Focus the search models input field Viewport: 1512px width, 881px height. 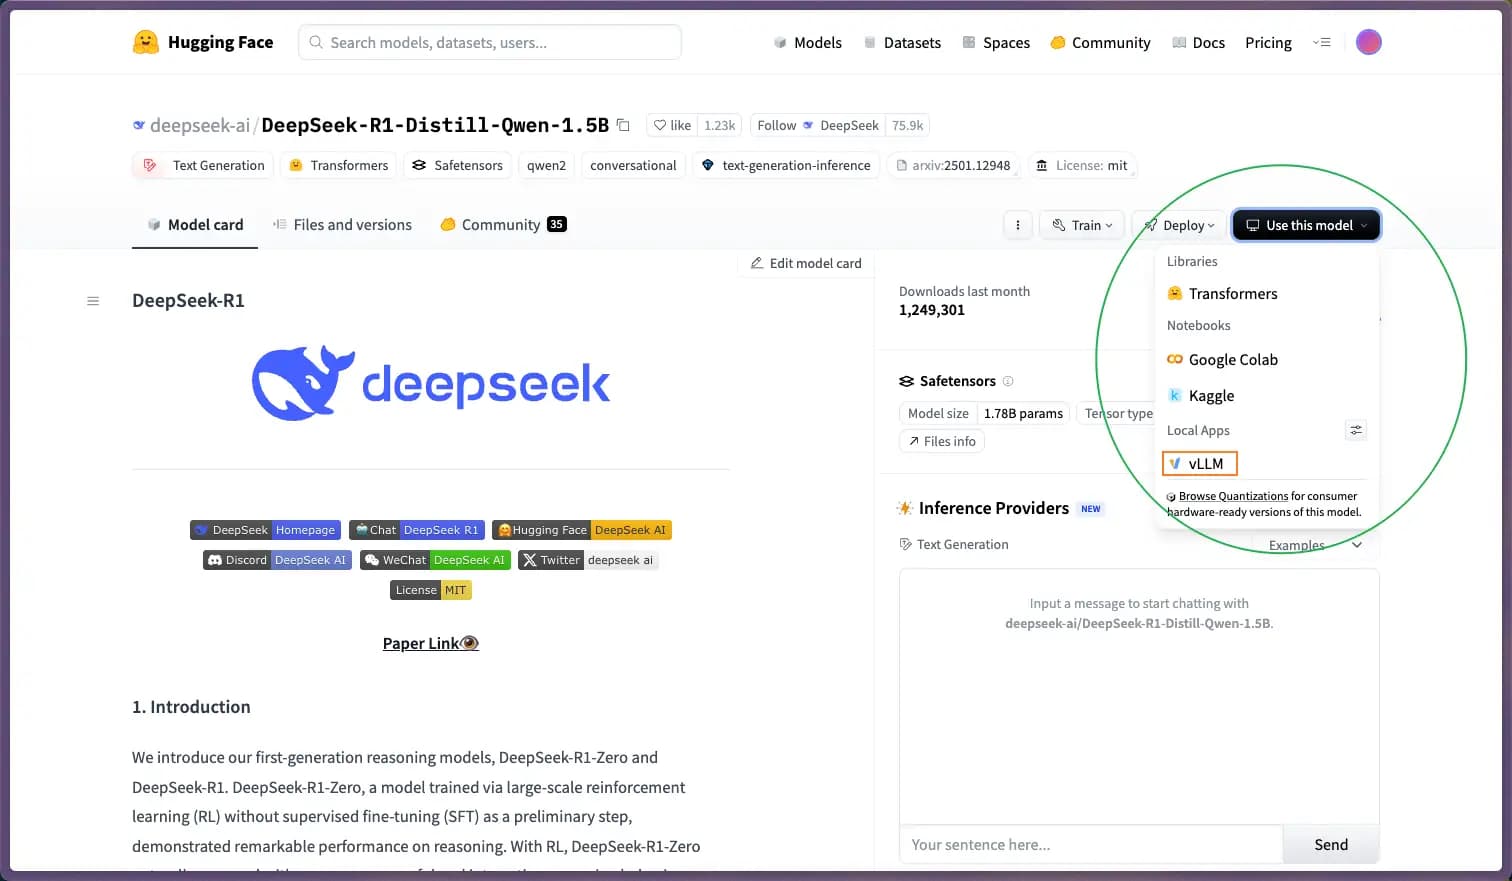[x=490, y=42]
